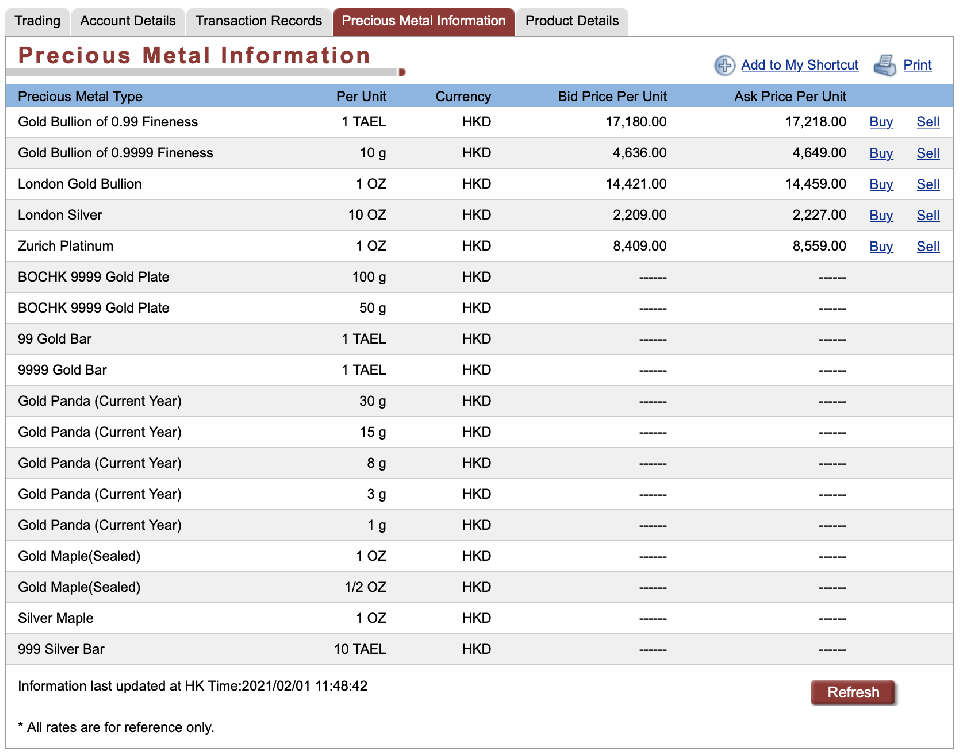The width and height of the screenshot is (960, 756).
Task: Switch to the Account Details tab
Action: (x=128, y=21)
